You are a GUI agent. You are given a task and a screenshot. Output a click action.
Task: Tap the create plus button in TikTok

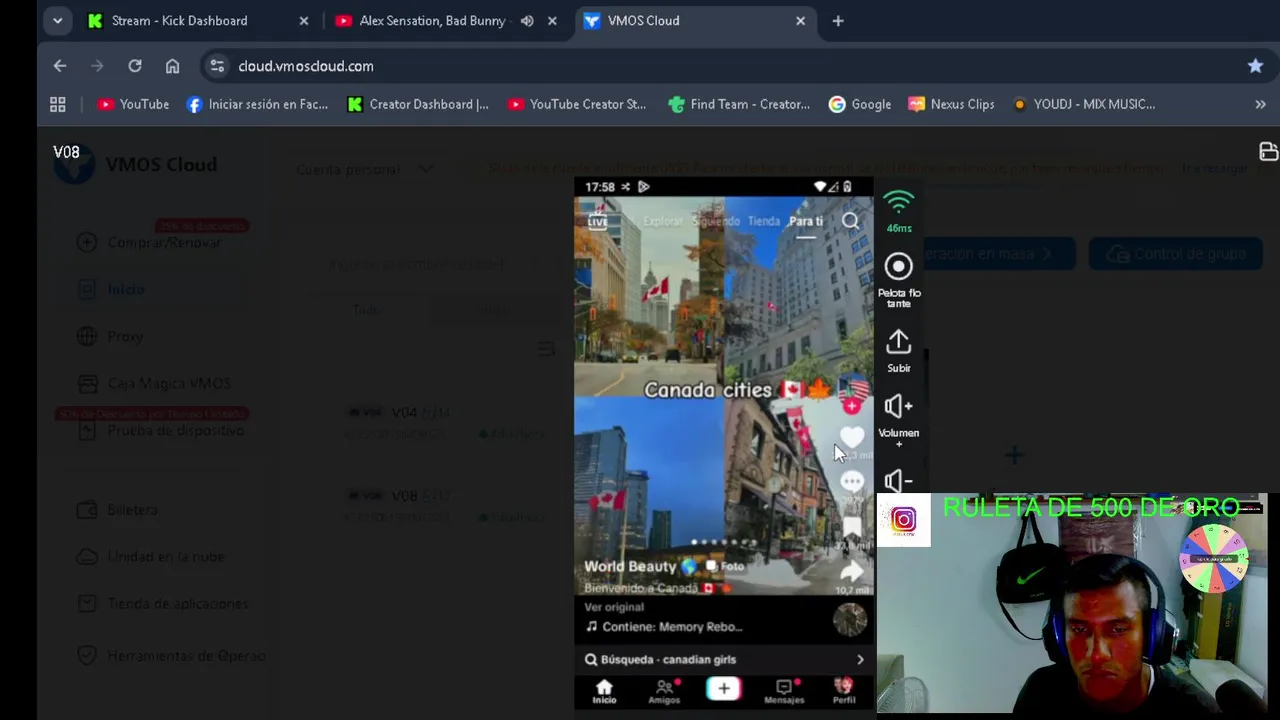pyautogui.click(x=724, y=688)
